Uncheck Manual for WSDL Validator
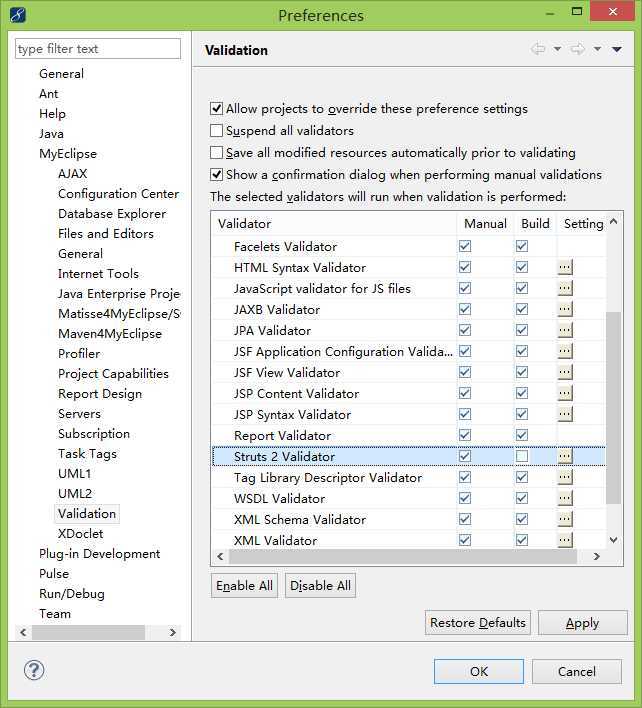 (465, 498)
